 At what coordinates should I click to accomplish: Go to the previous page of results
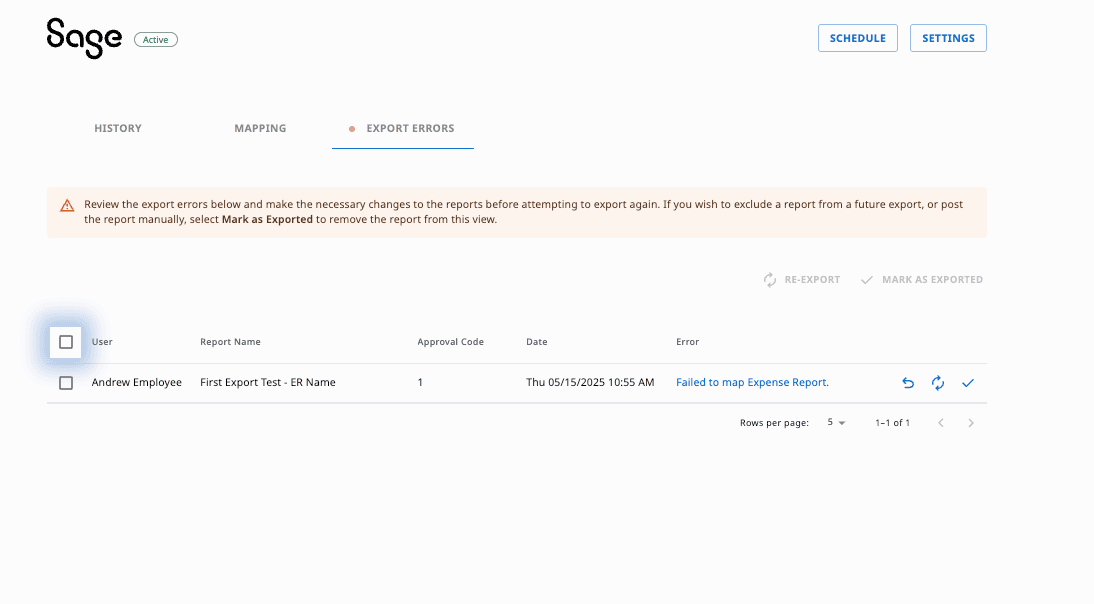[941, 423]
